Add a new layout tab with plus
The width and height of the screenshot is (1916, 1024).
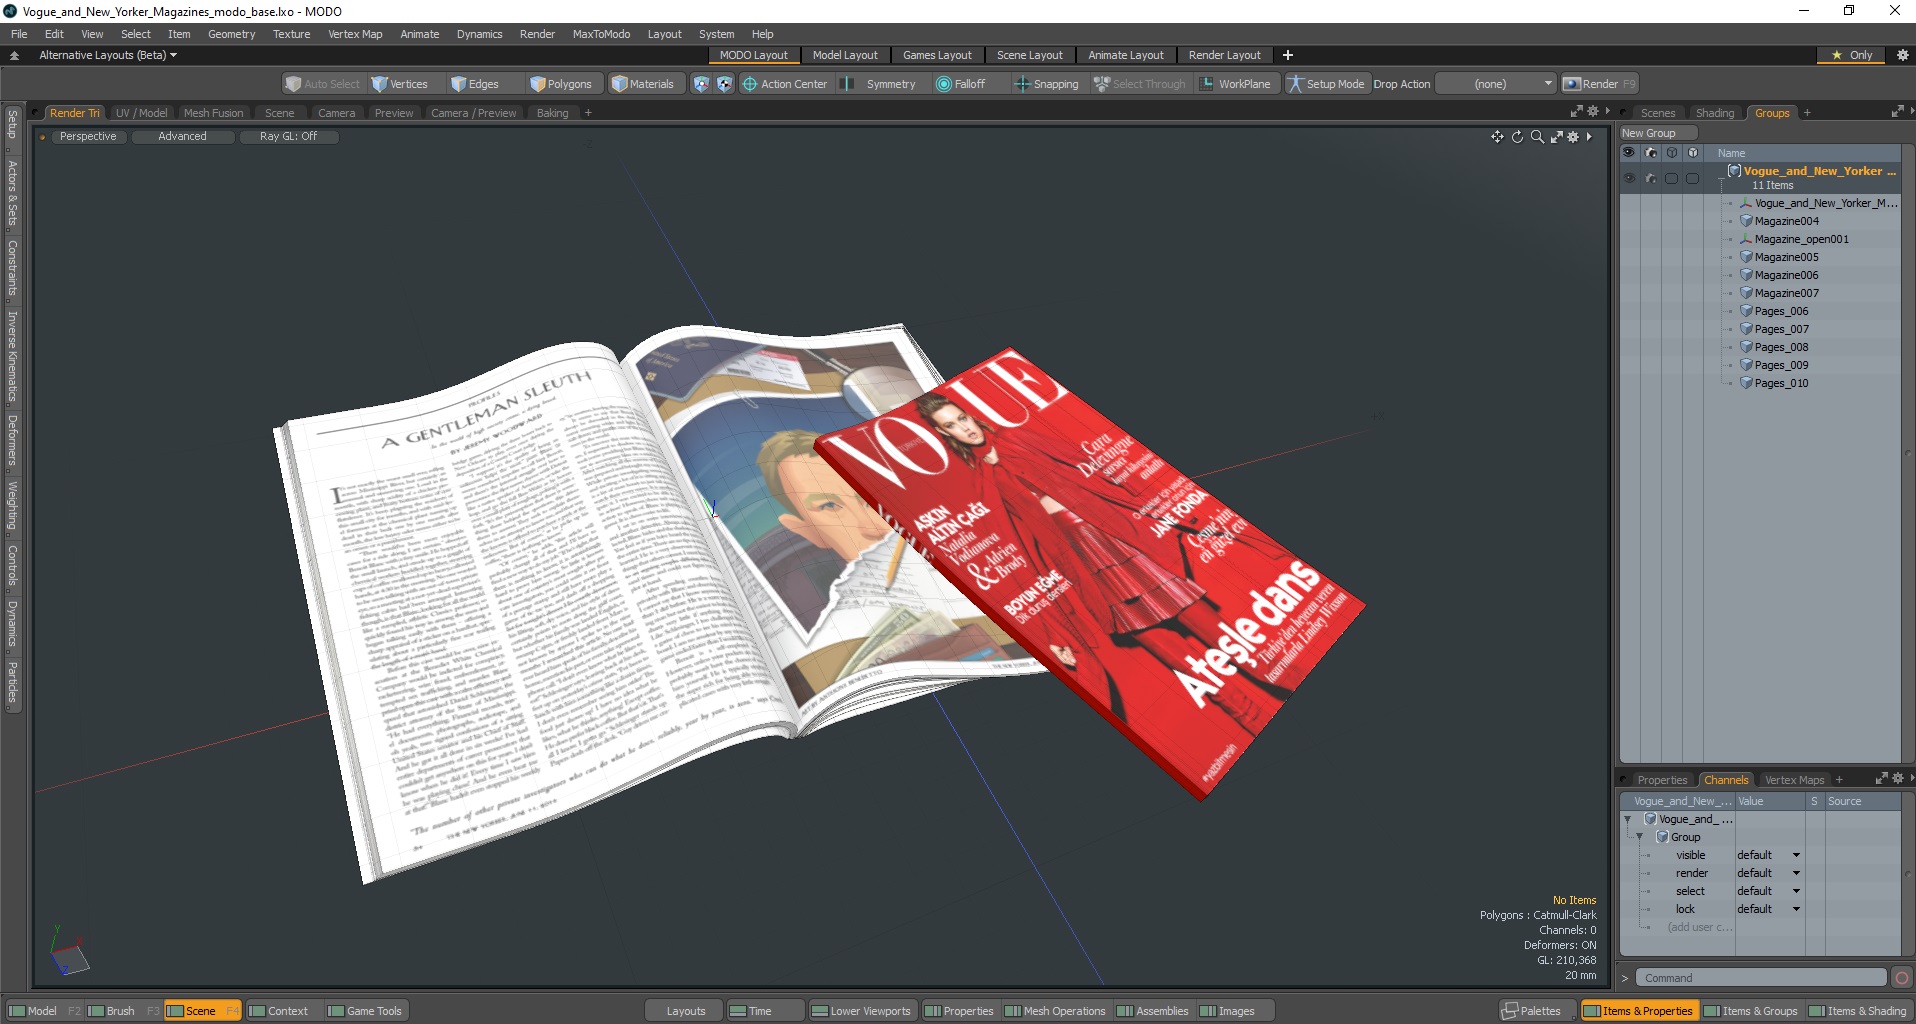(1288, 55)
